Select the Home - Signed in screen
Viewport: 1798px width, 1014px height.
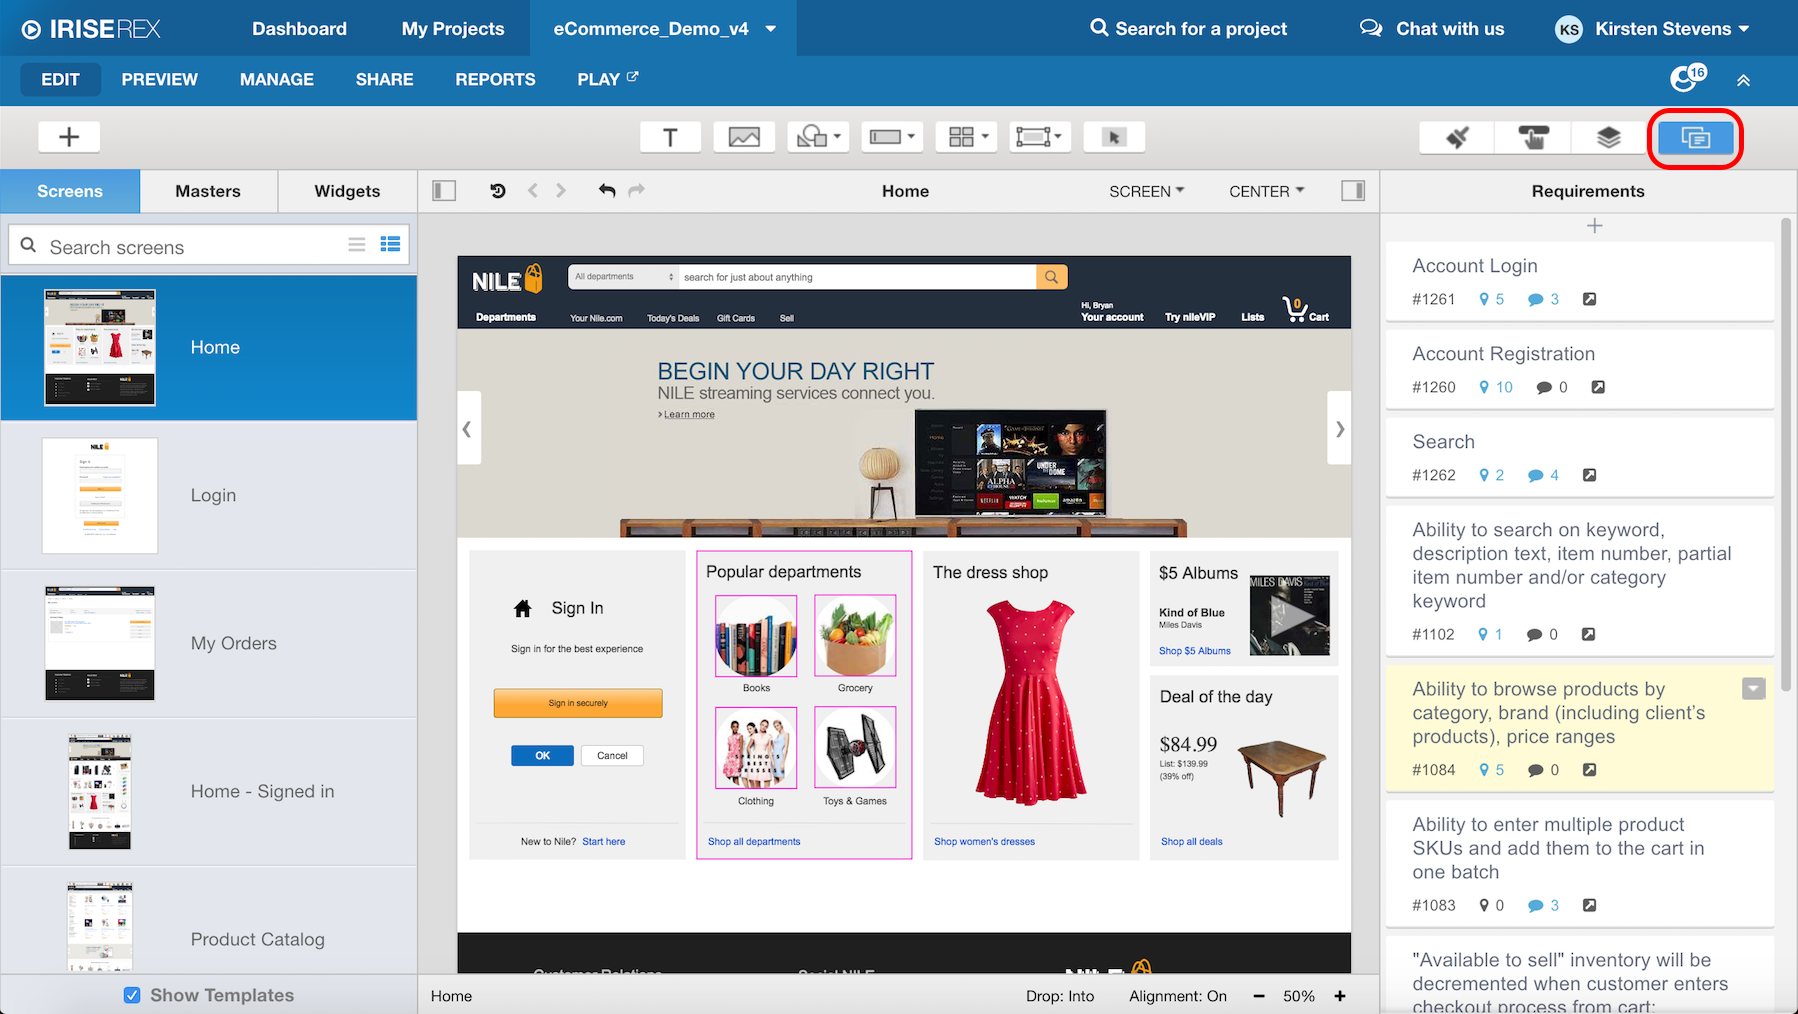(209, 791)
